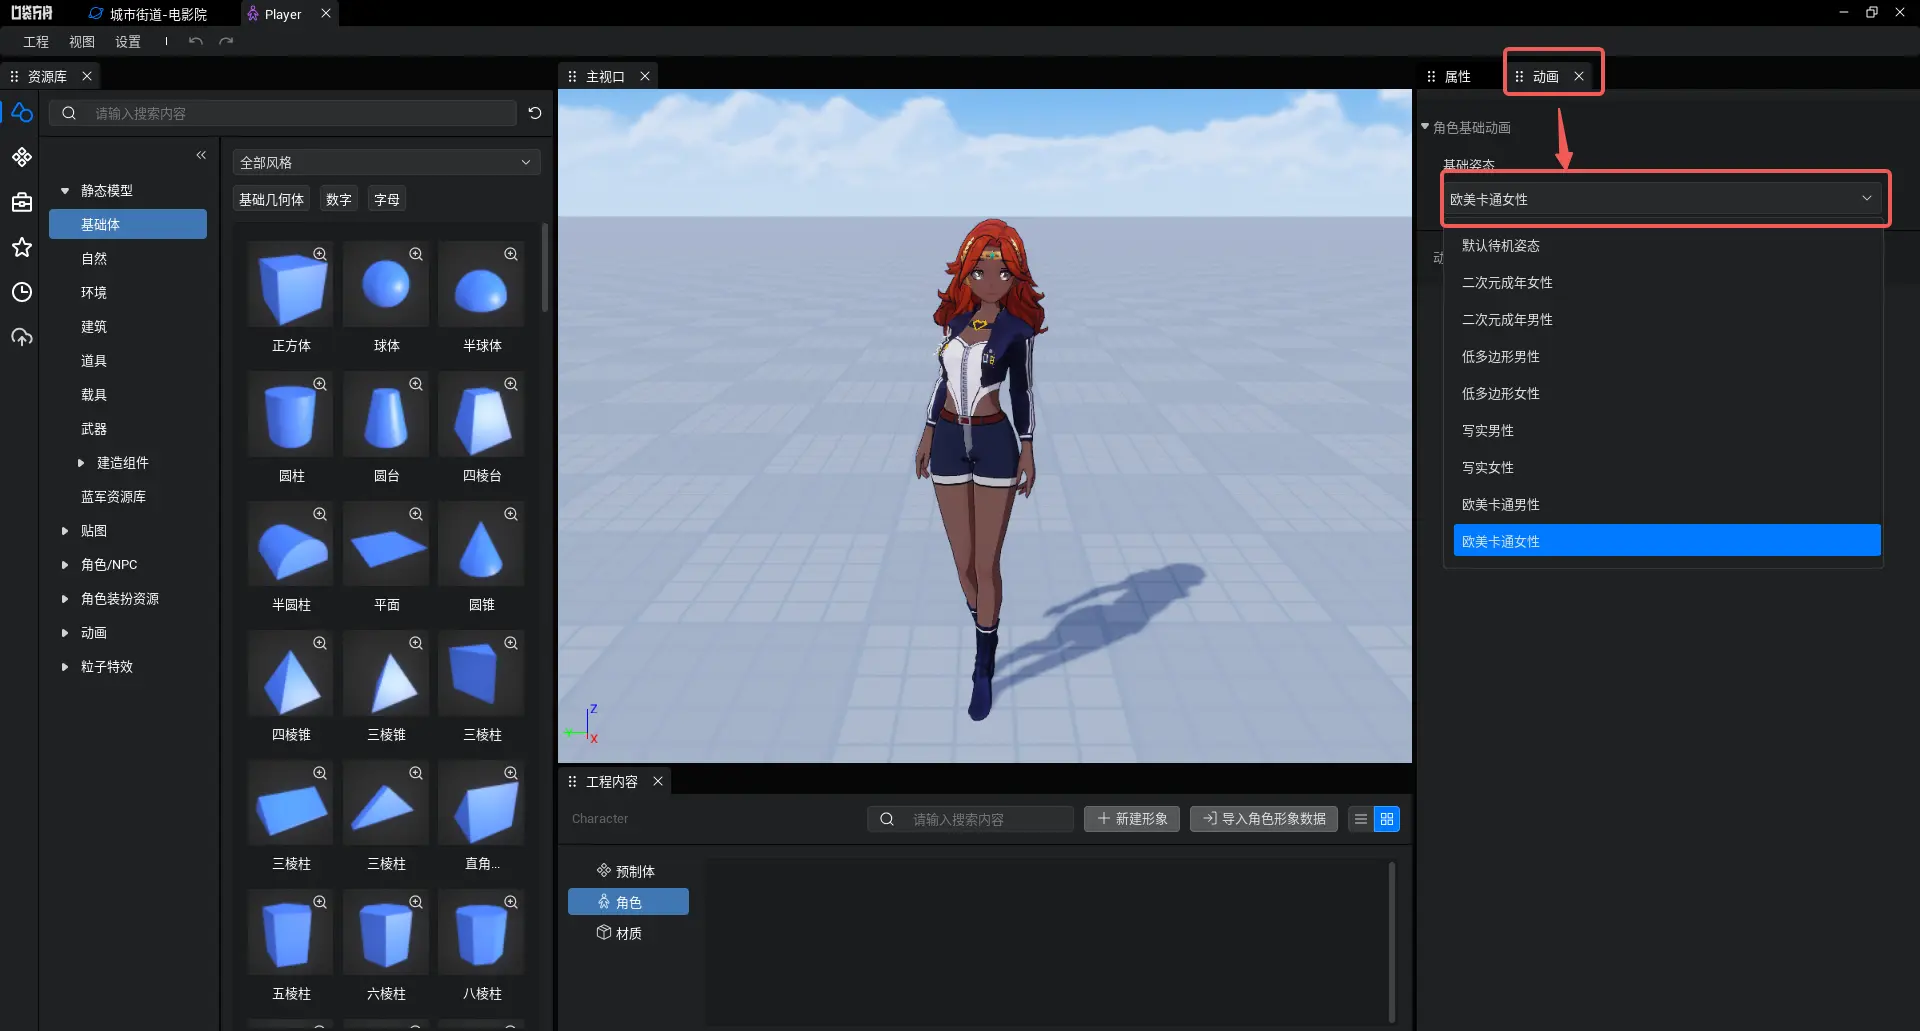The width and height of the screenshot is (1920, 1031).
Task: Close the 动画 panel tab
Action: (1579, 76)
